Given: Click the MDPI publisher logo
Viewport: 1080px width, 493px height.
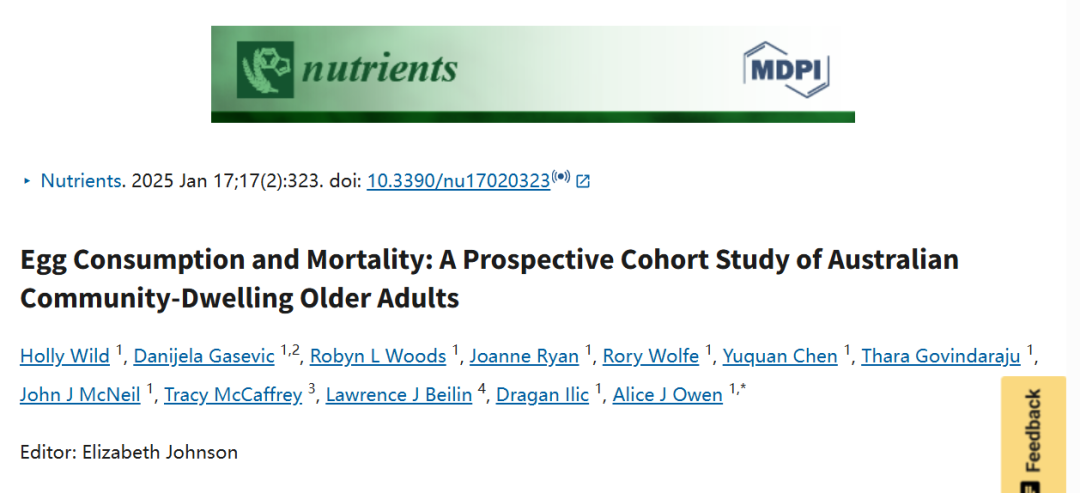Looking at the screenshot, I should (787, 68).
